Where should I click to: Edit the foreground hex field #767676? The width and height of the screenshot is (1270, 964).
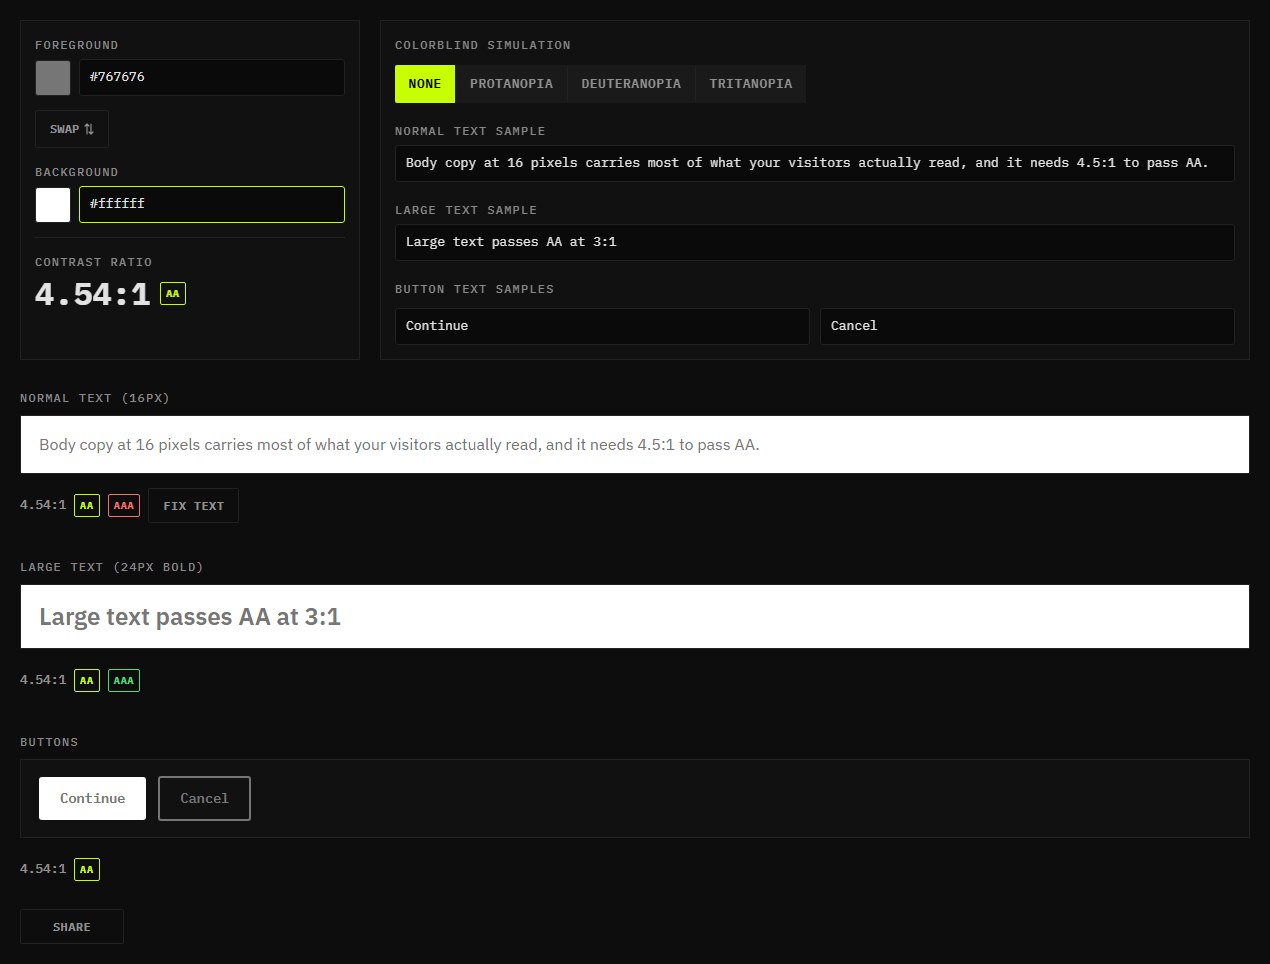pos(212,78)
